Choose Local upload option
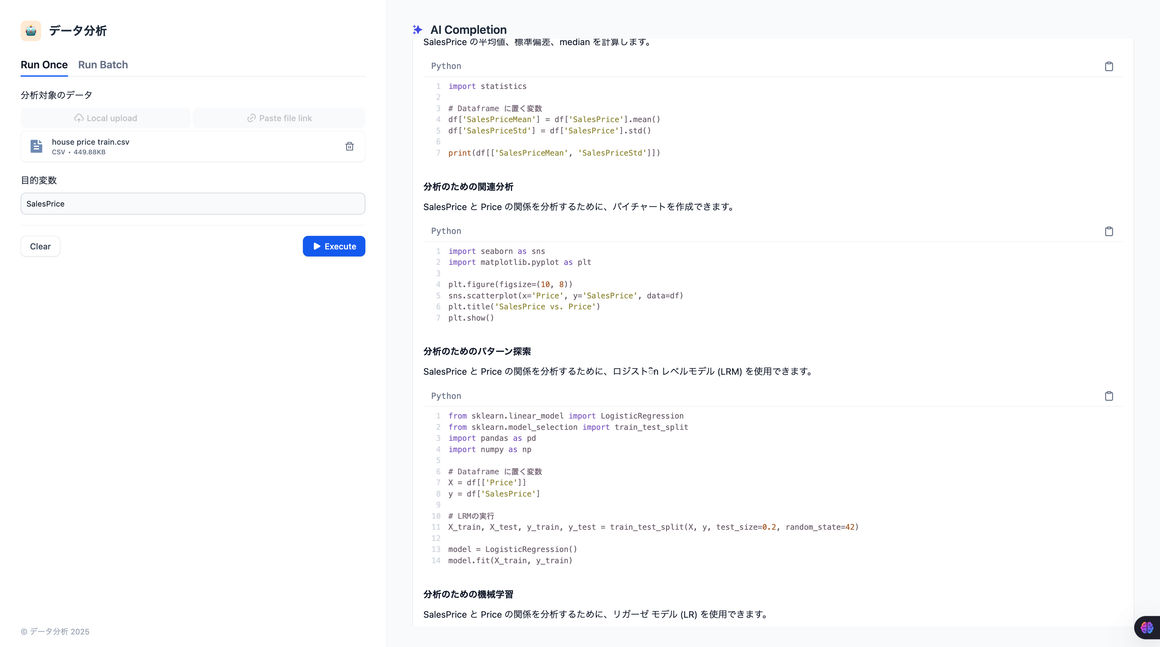 pos(105,118)
